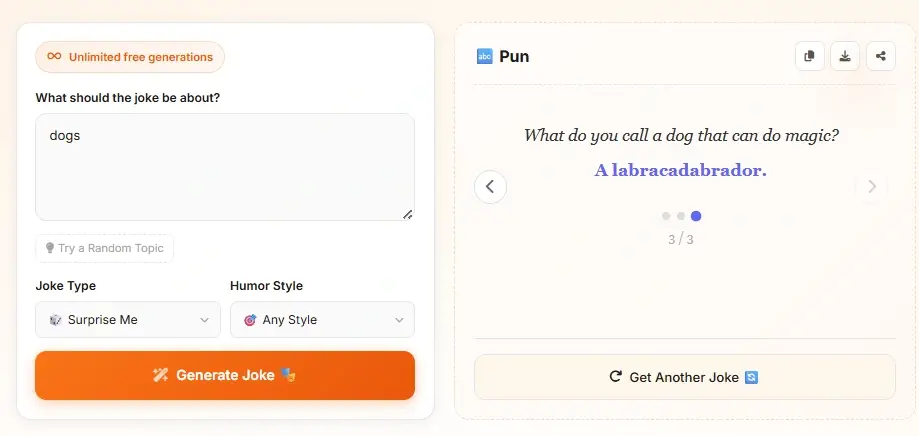Download the joke using the download icon

pyautogui.click(x=845, y=56)
